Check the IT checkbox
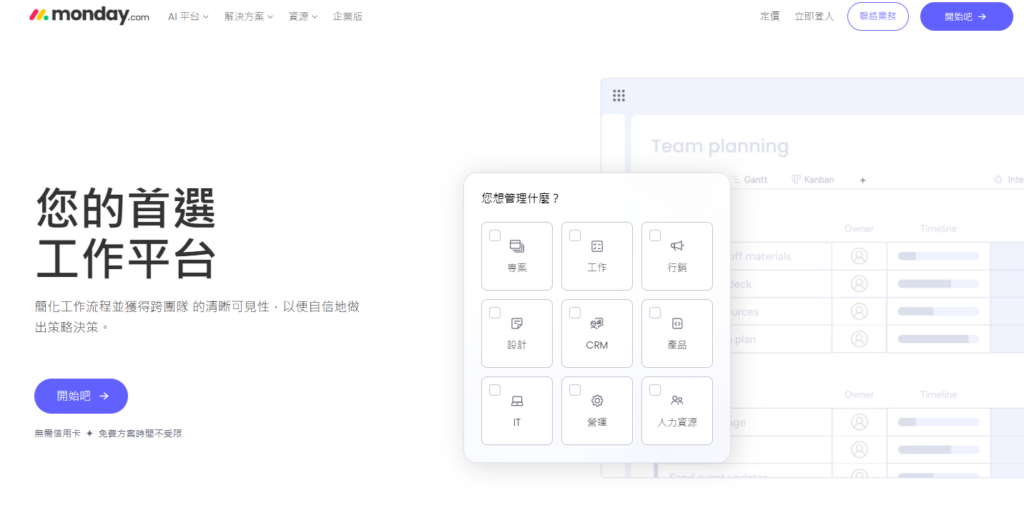 pos(495,390)
